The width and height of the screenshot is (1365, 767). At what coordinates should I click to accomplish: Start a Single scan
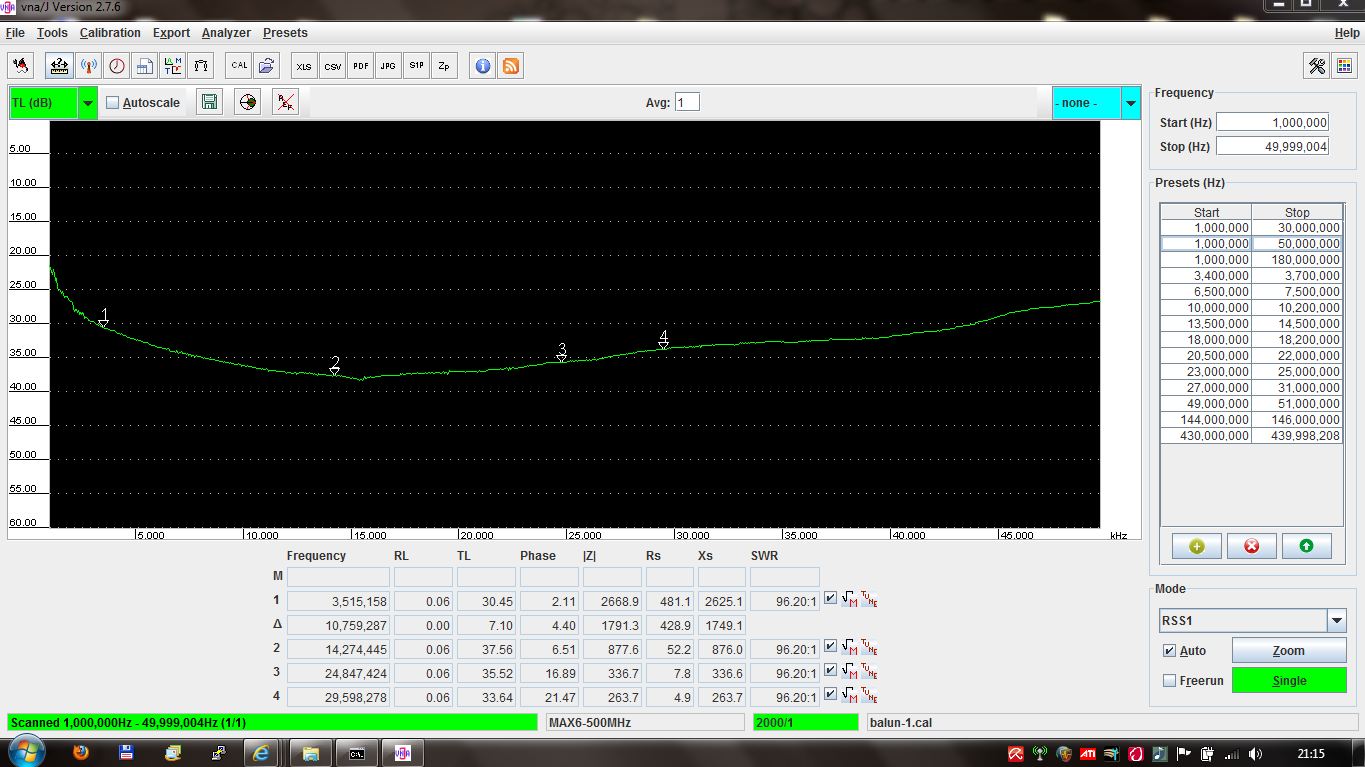point(1289,680)
